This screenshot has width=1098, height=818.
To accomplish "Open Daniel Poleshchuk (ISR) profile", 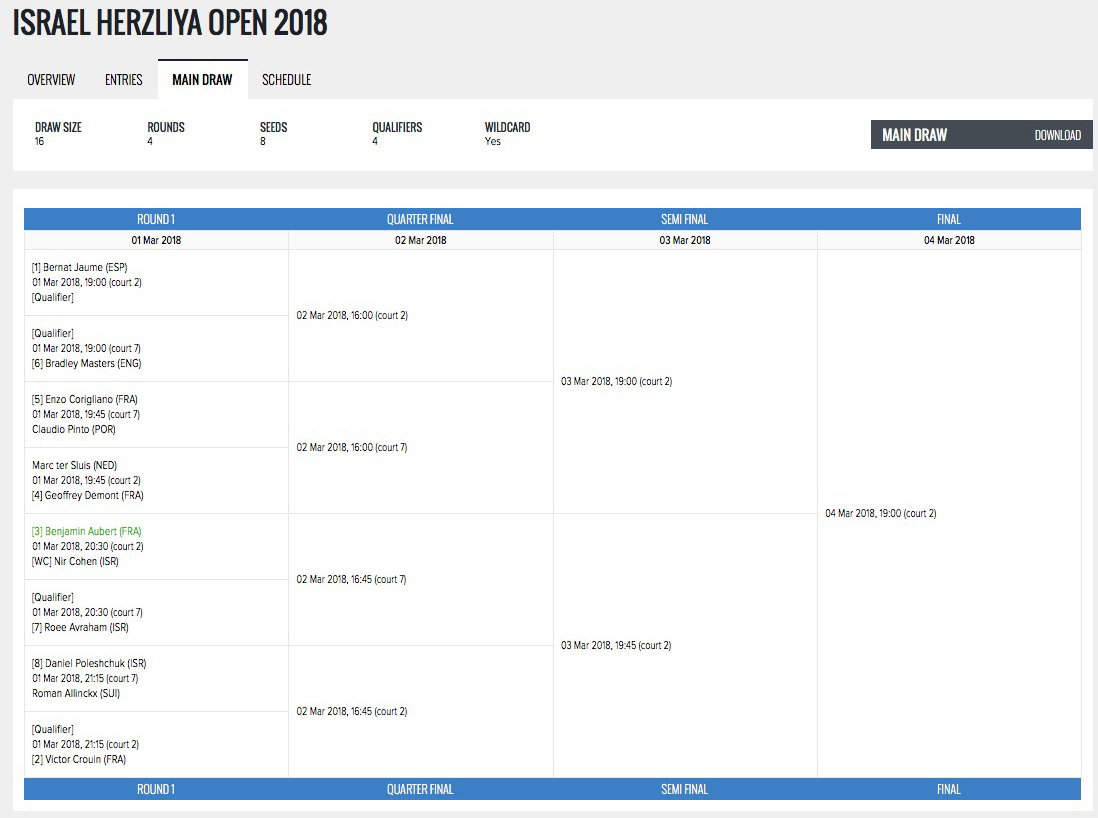I will [89, 664].
